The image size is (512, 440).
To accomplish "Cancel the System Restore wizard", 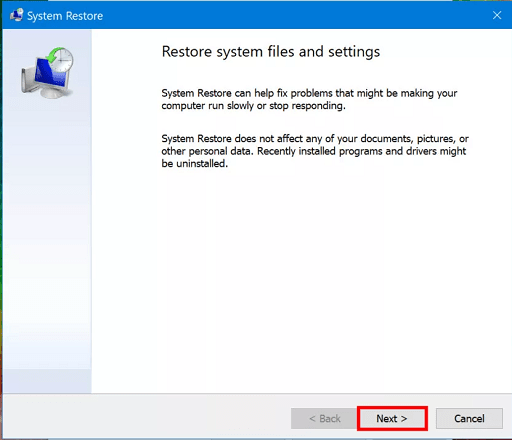I will (469, 418).
